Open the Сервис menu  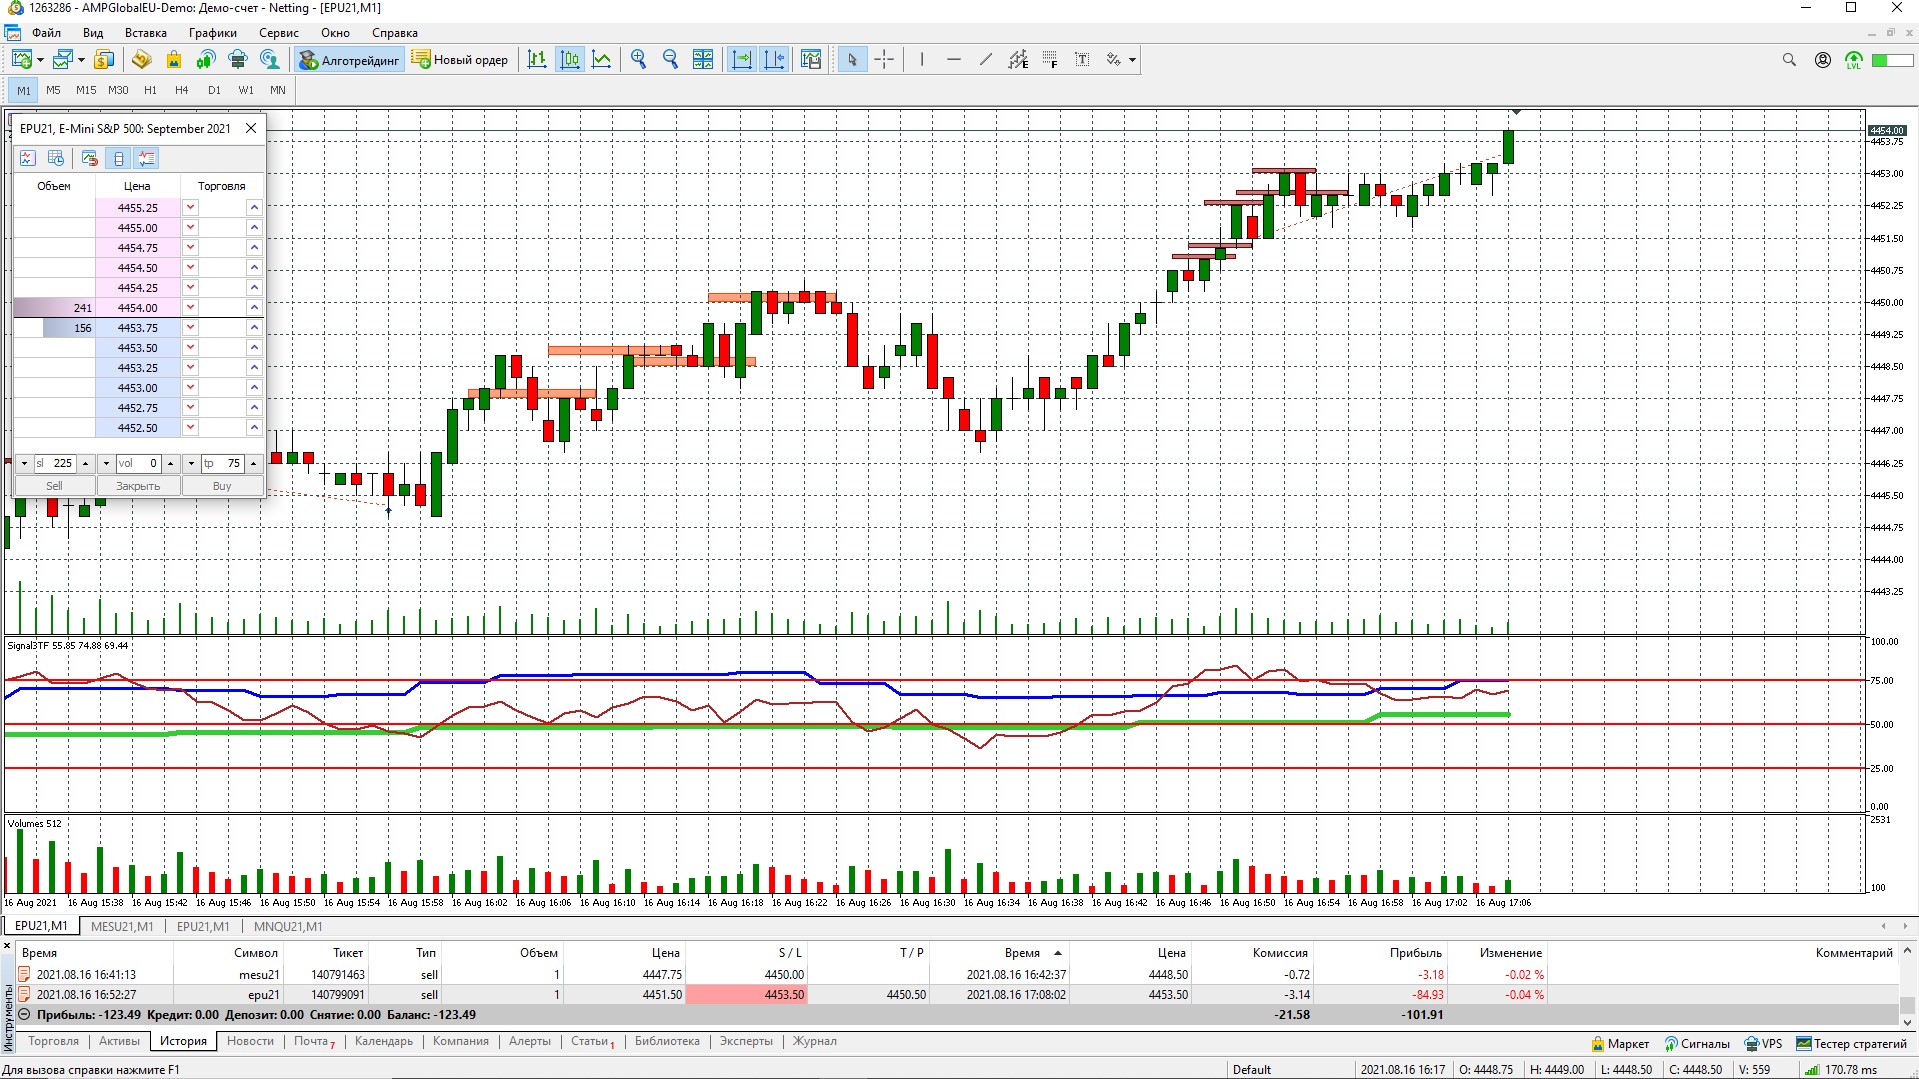[x=279, y=33]
